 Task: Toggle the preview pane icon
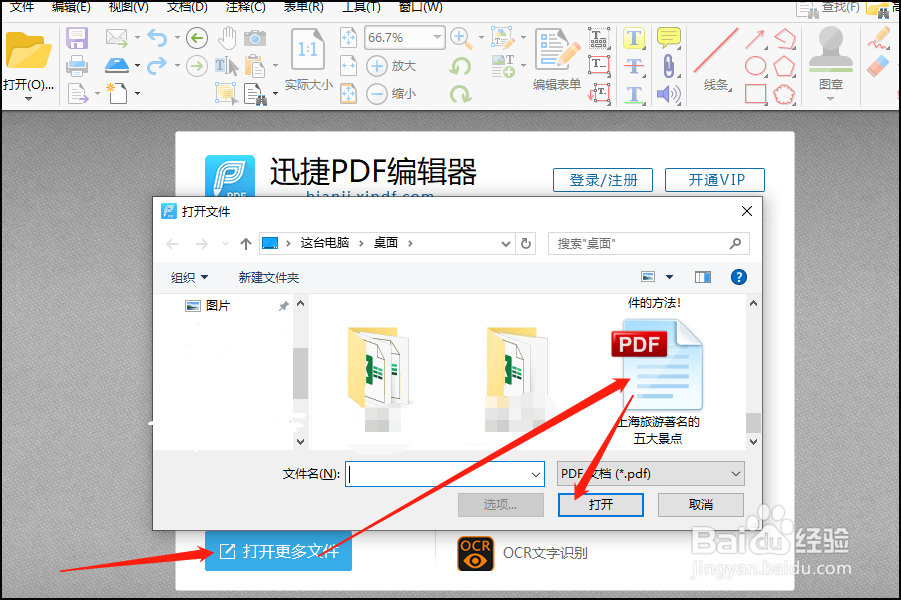tap(703, 277)
